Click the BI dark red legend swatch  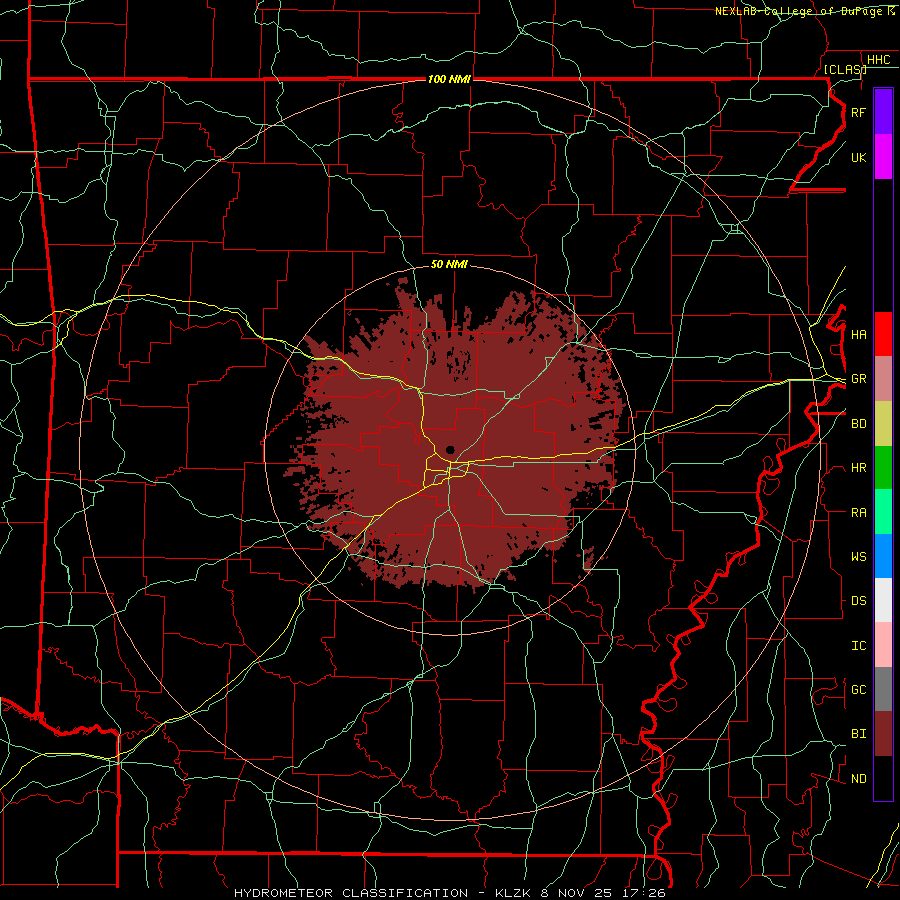(883, 734)
